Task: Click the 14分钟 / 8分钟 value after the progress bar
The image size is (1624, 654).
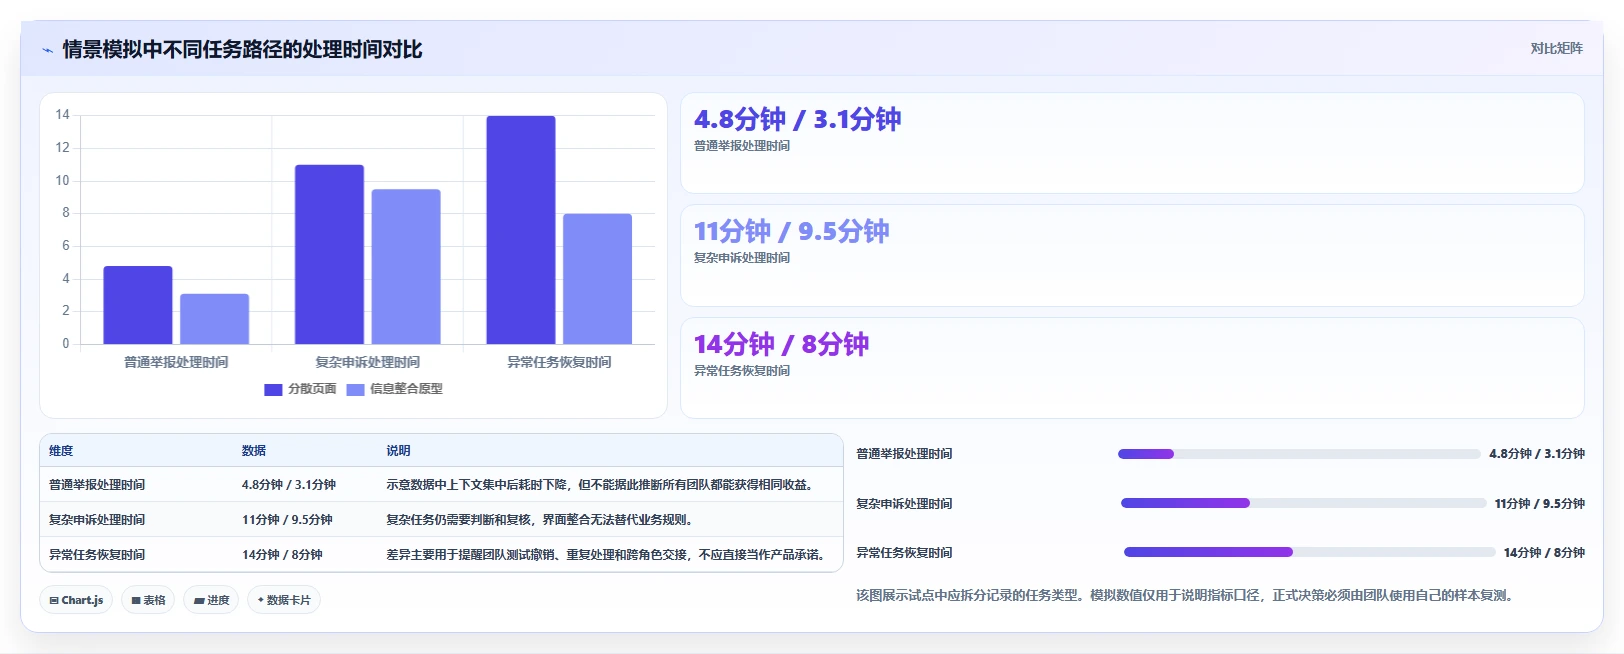Action: coord(1544,553)
